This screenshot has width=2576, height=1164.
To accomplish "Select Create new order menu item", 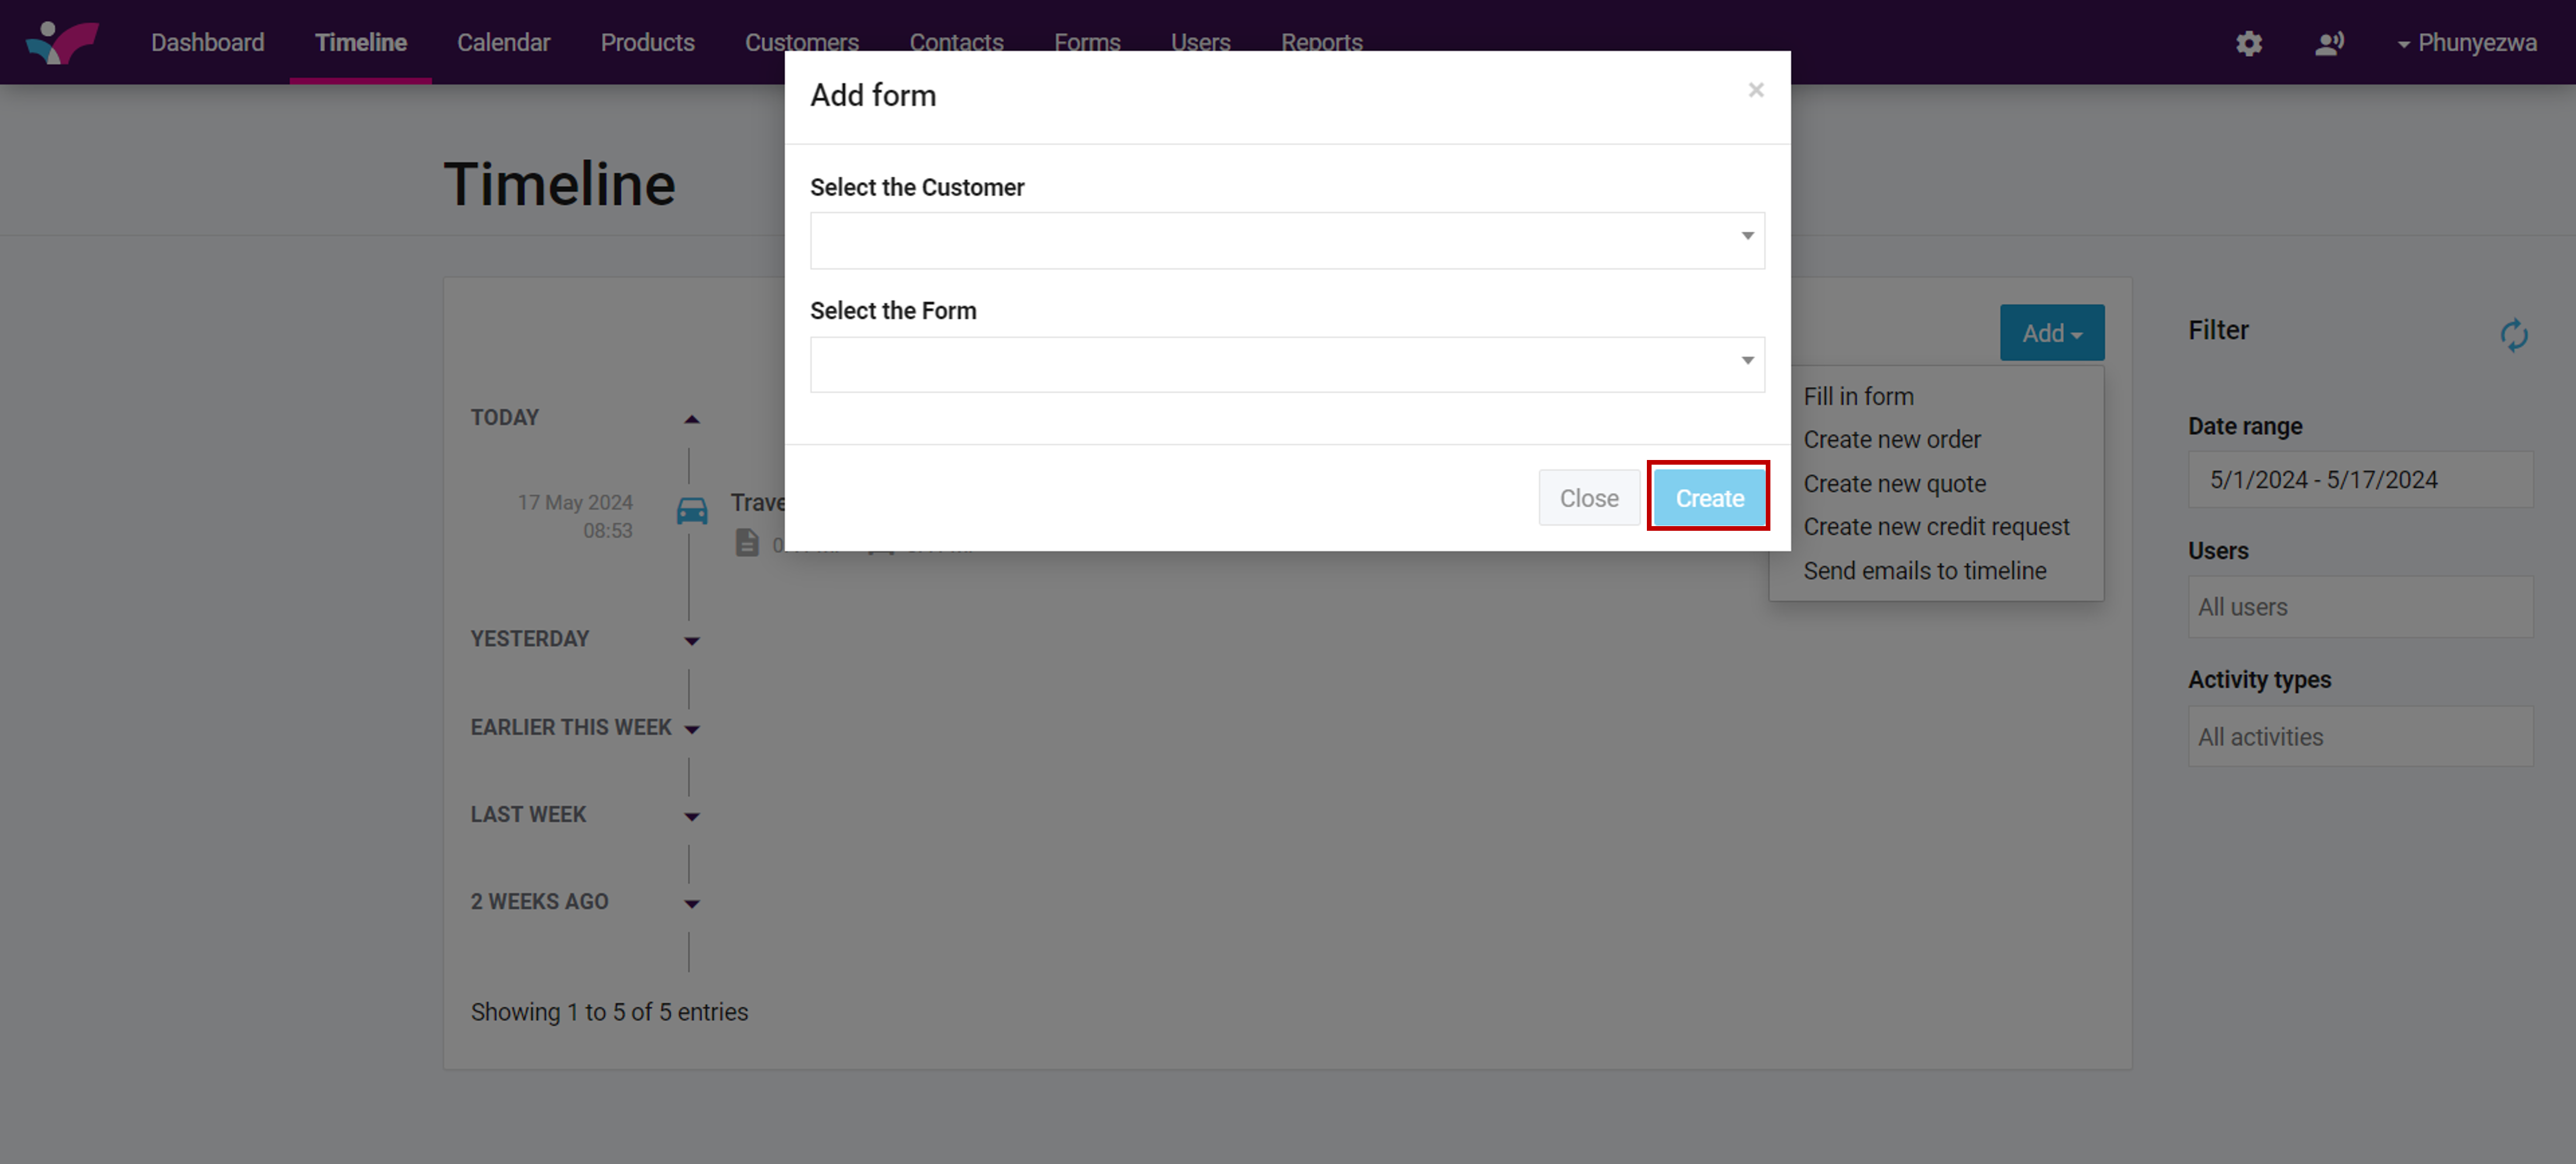I will pos(1891,440).
